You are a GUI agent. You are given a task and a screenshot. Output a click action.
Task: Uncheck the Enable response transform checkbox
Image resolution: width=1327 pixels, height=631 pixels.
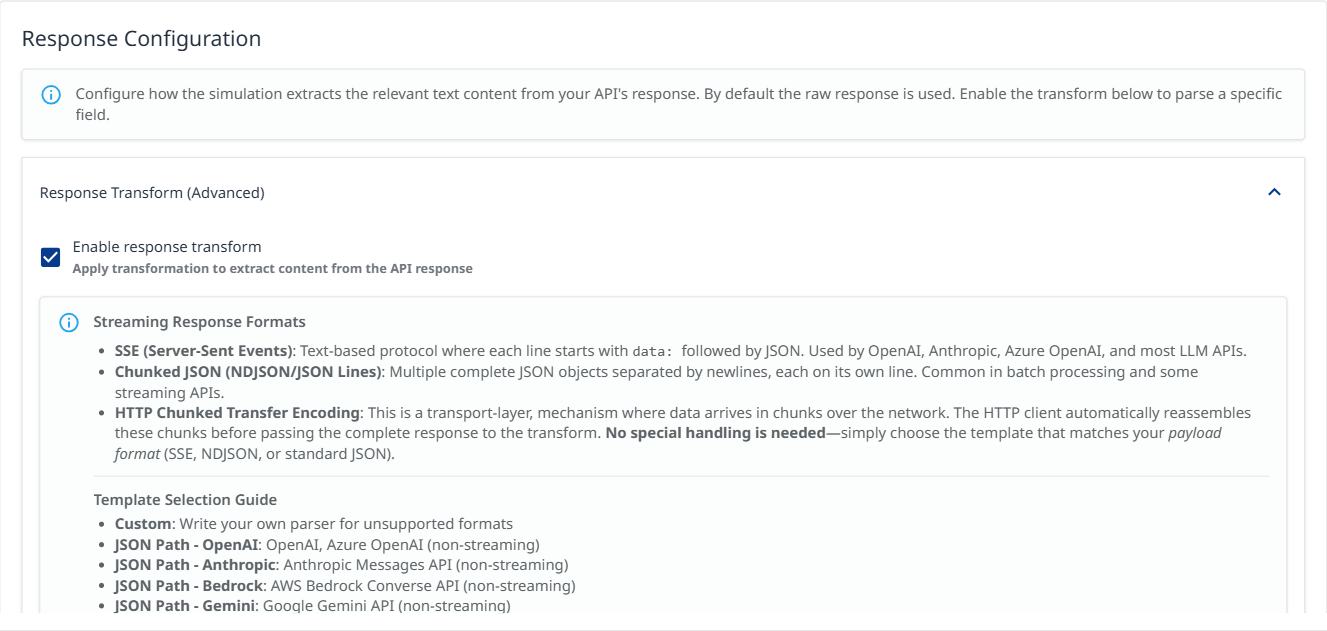(x=50, y=257)
